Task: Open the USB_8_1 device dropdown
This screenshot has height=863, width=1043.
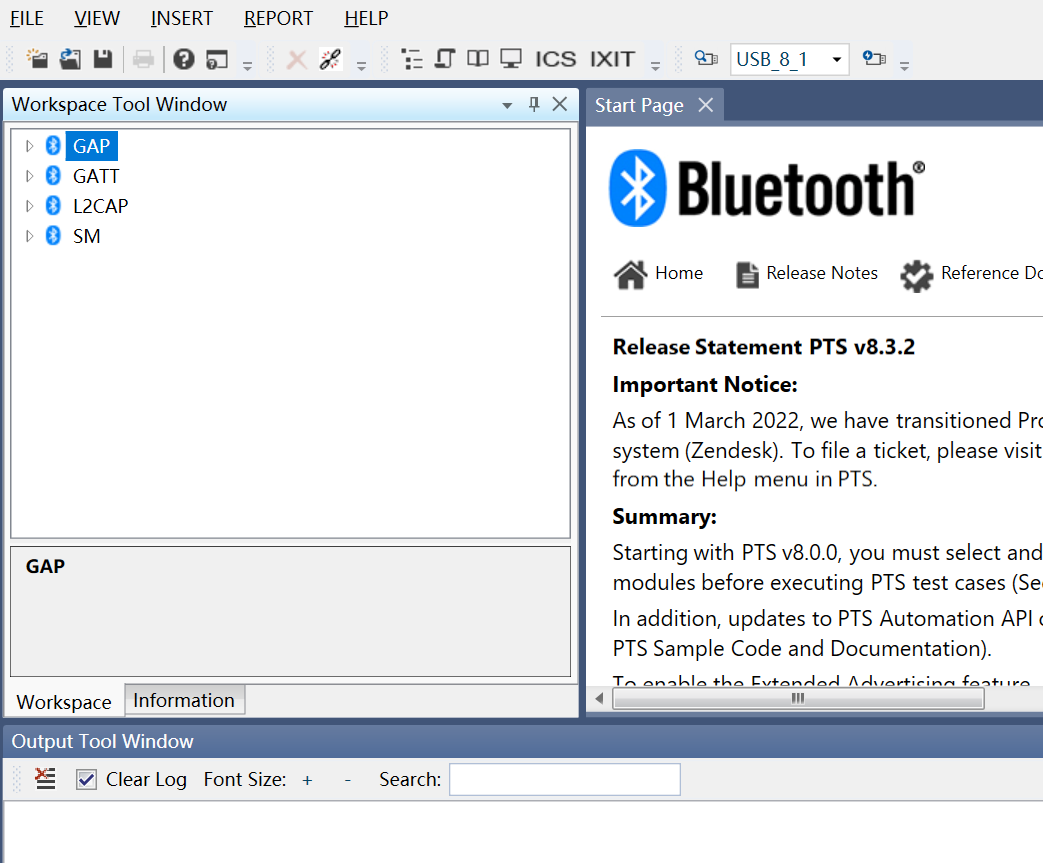Action: click(x=837, y=59)
